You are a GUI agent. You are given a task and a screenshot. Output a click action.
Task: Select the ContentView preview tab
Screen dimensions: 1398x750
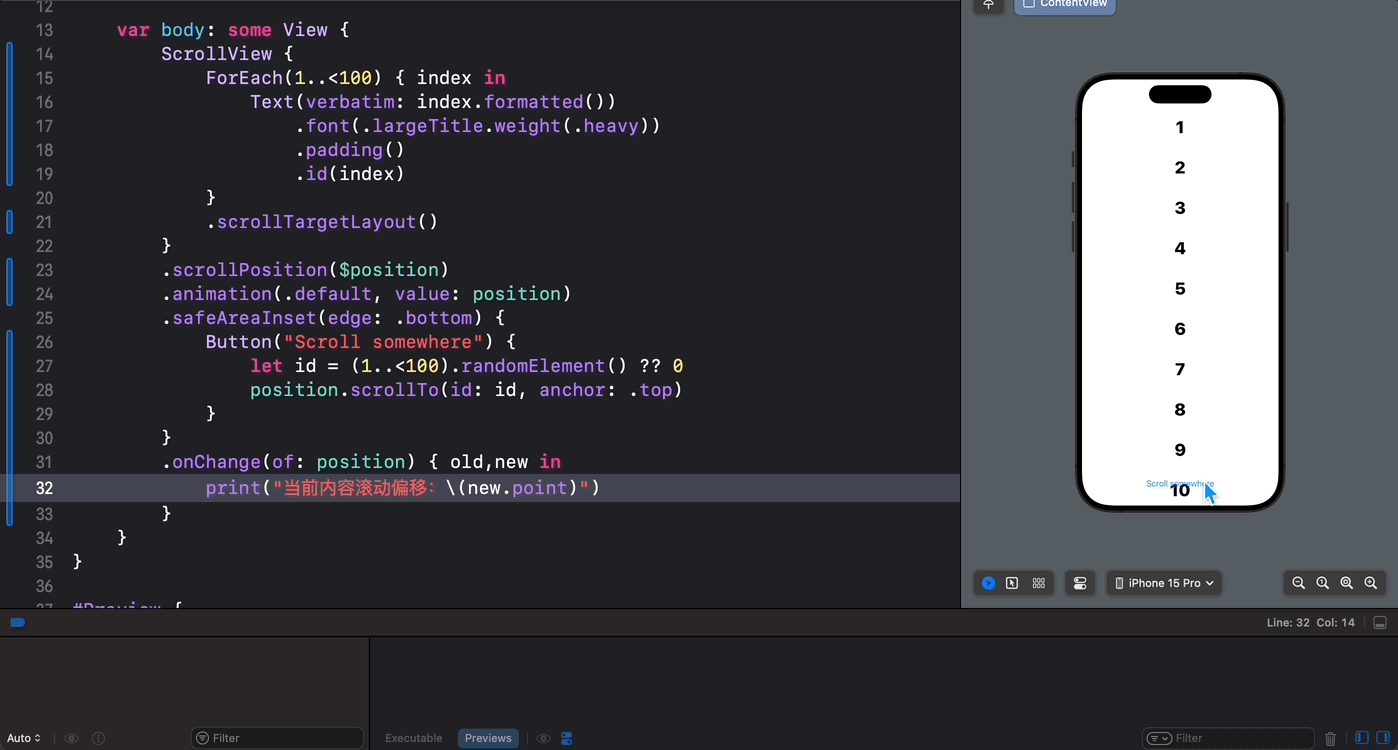coord(1064,4)
